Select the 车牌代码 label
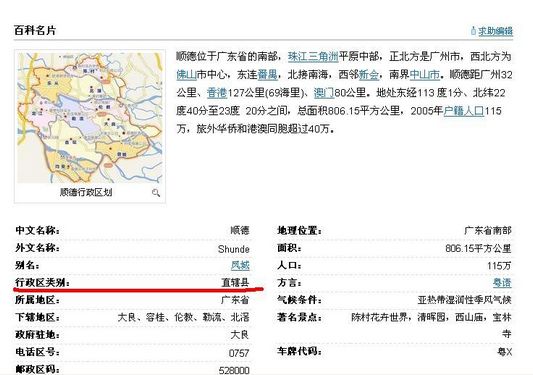This screenshot has height=375, width=533. 299,351
